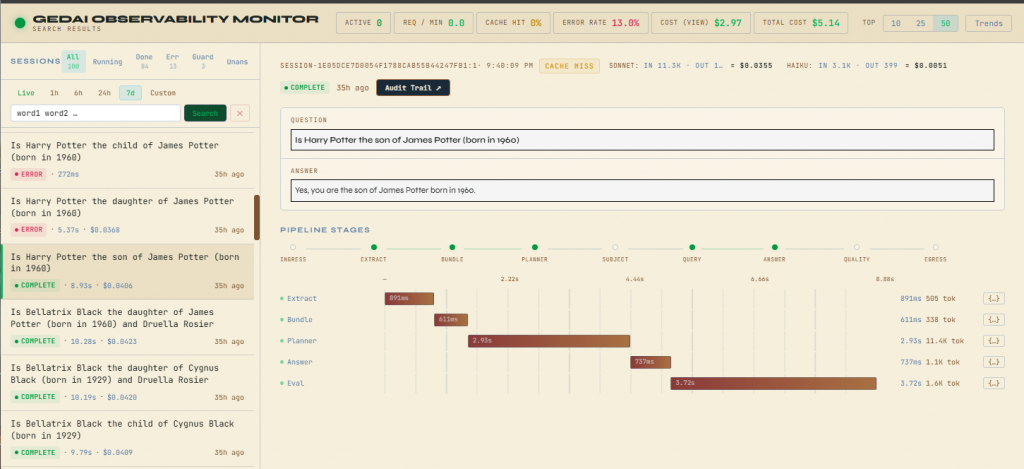Click the Extract 891ms timeline bar
Viewport: 1024px width, 469px height.
click(409, 299)
